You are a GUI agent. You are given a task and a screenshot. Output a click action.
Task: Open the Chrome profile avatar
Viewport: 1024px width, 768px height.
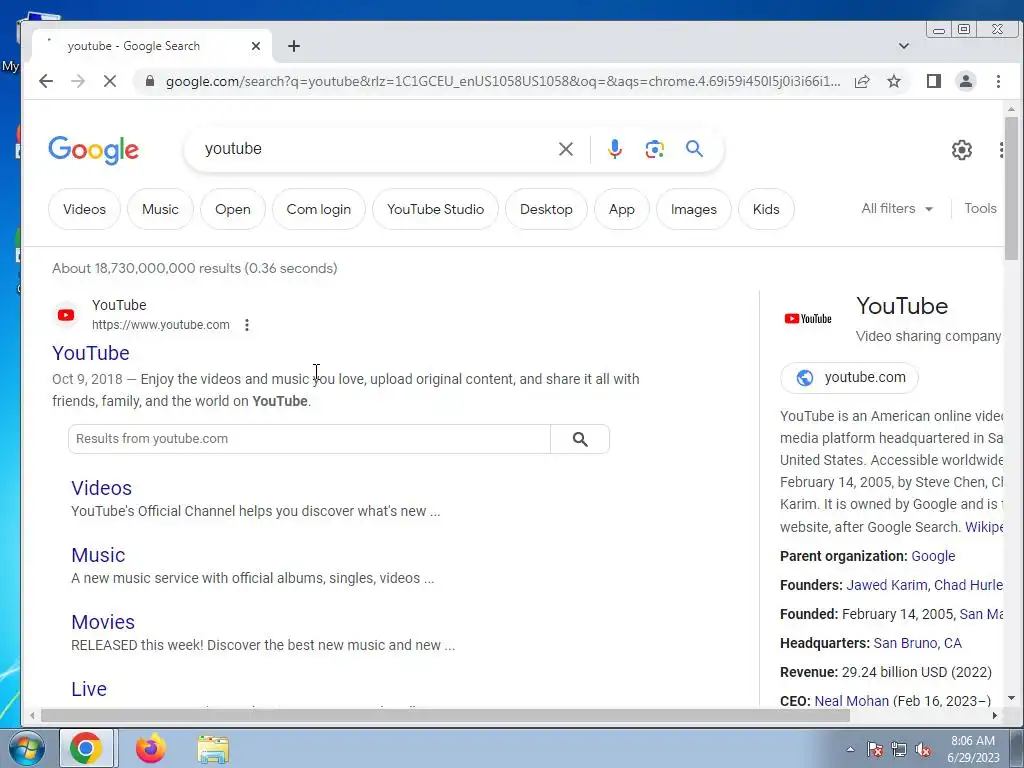(966, 81)
